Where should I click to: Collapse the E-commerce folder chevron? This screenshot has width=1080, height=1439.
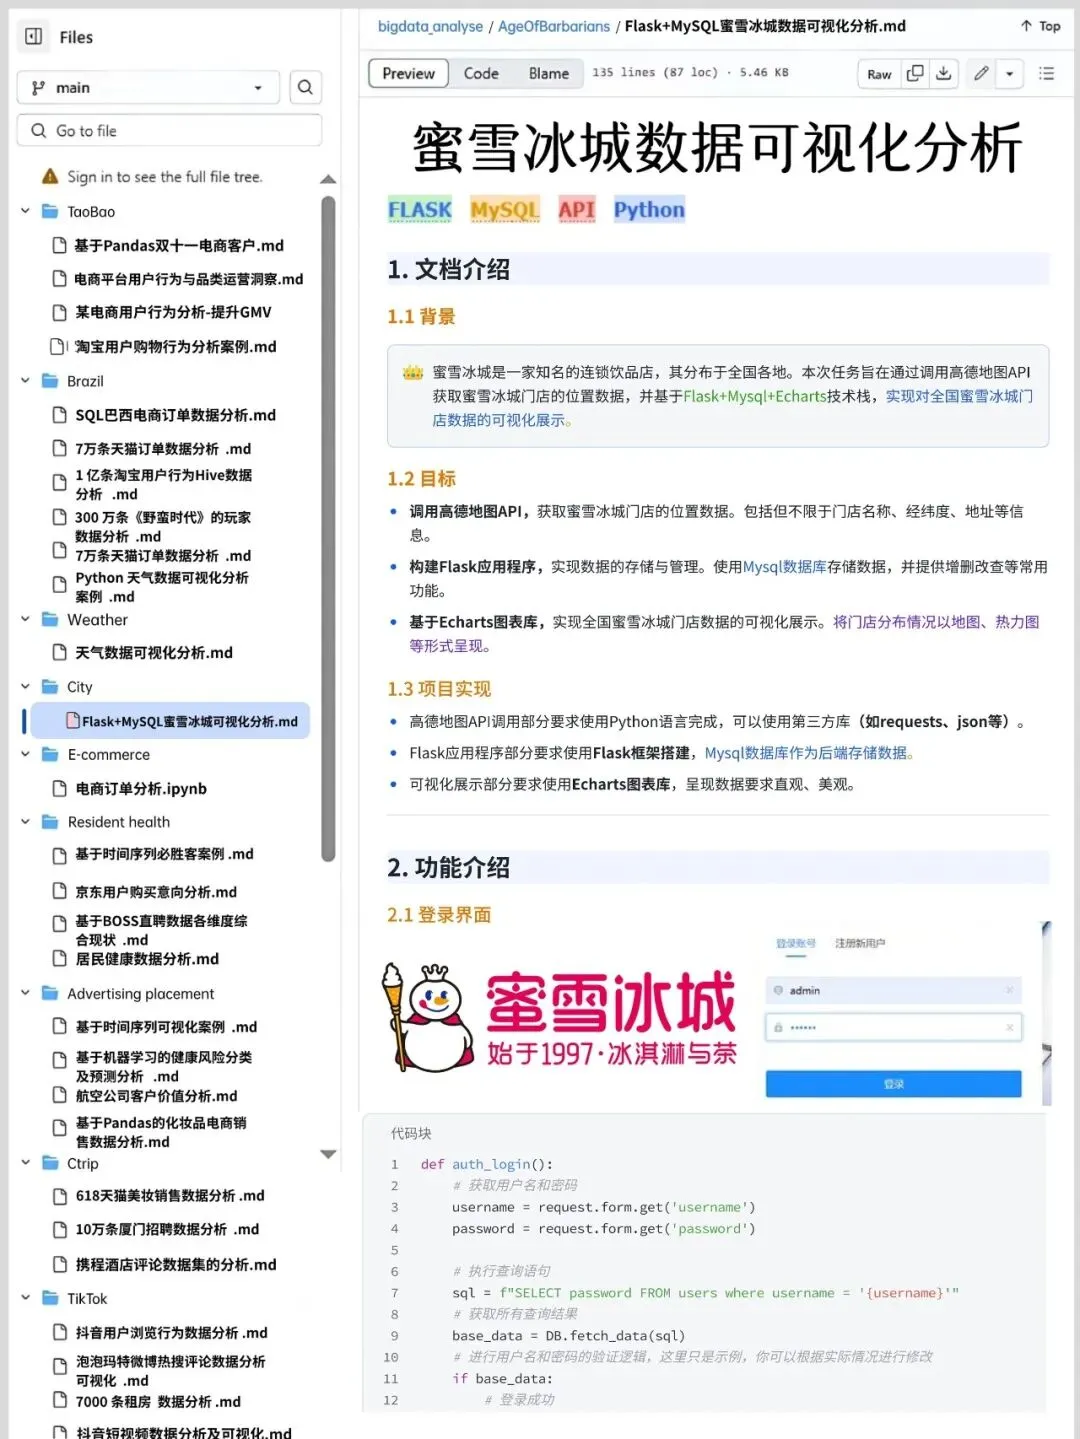(26, 755)
